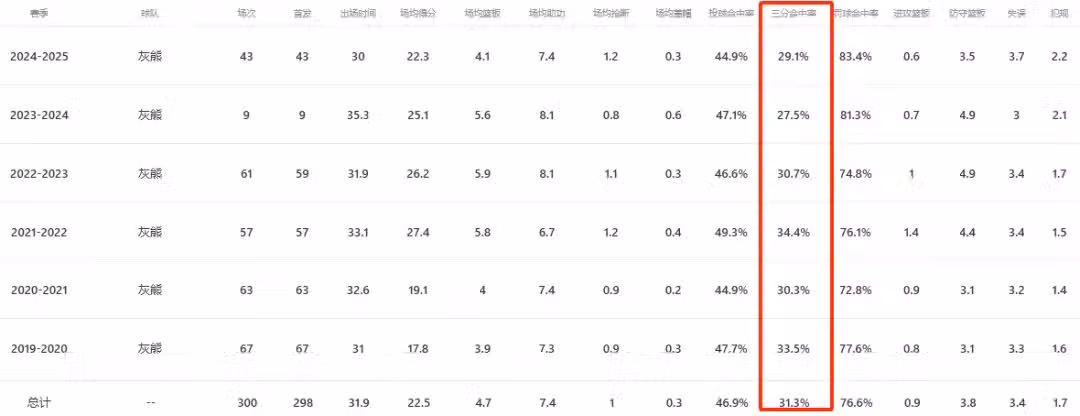Select the 83.4% free throw cell

click(856, 57)
